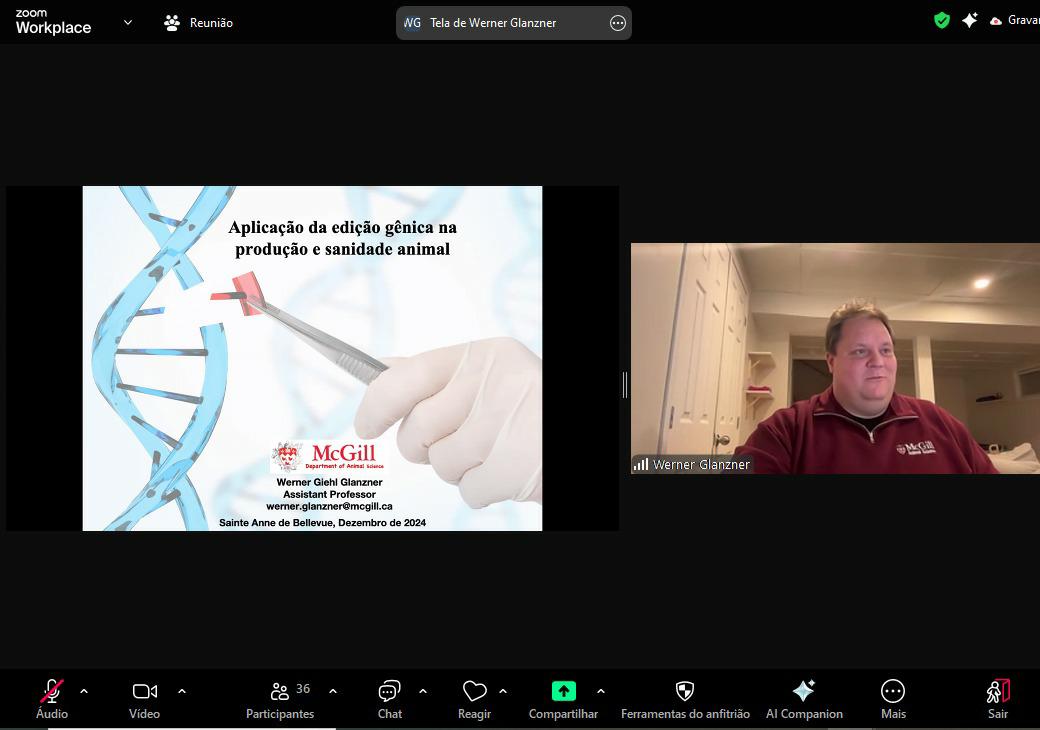Viewport: 1040px width, 730px height.
Task: Open the Zoom Workplace dropdown chevron
Action: 128,22
